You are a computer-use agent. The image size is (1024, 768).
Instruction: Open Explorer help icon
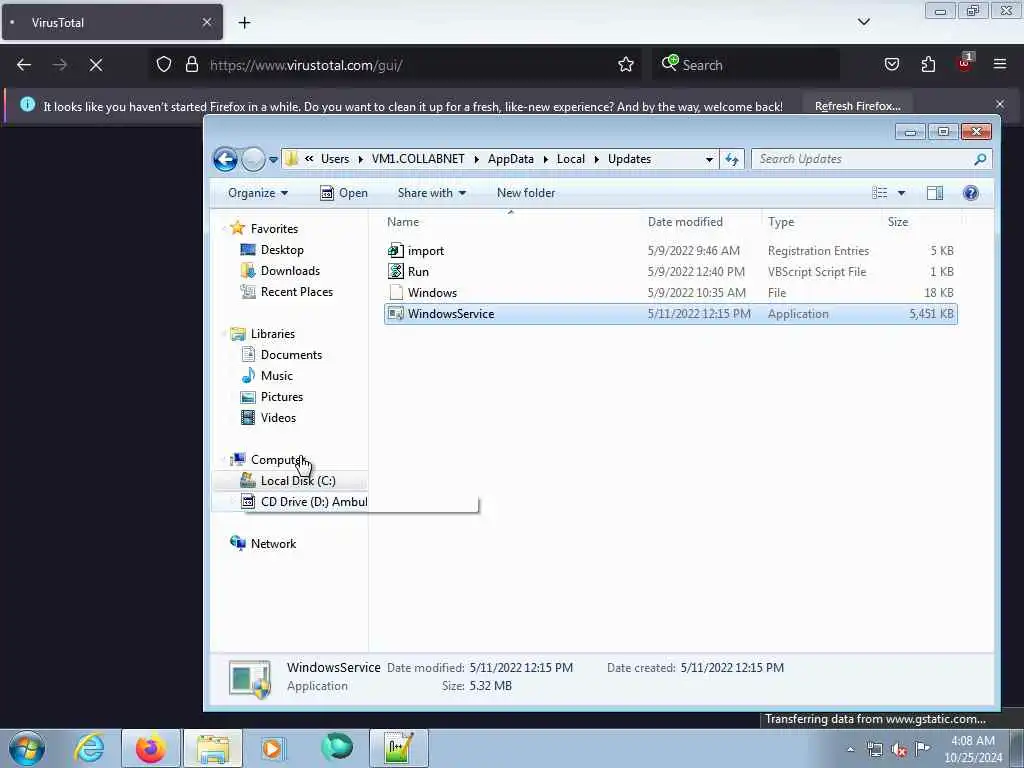pos(970,193)
